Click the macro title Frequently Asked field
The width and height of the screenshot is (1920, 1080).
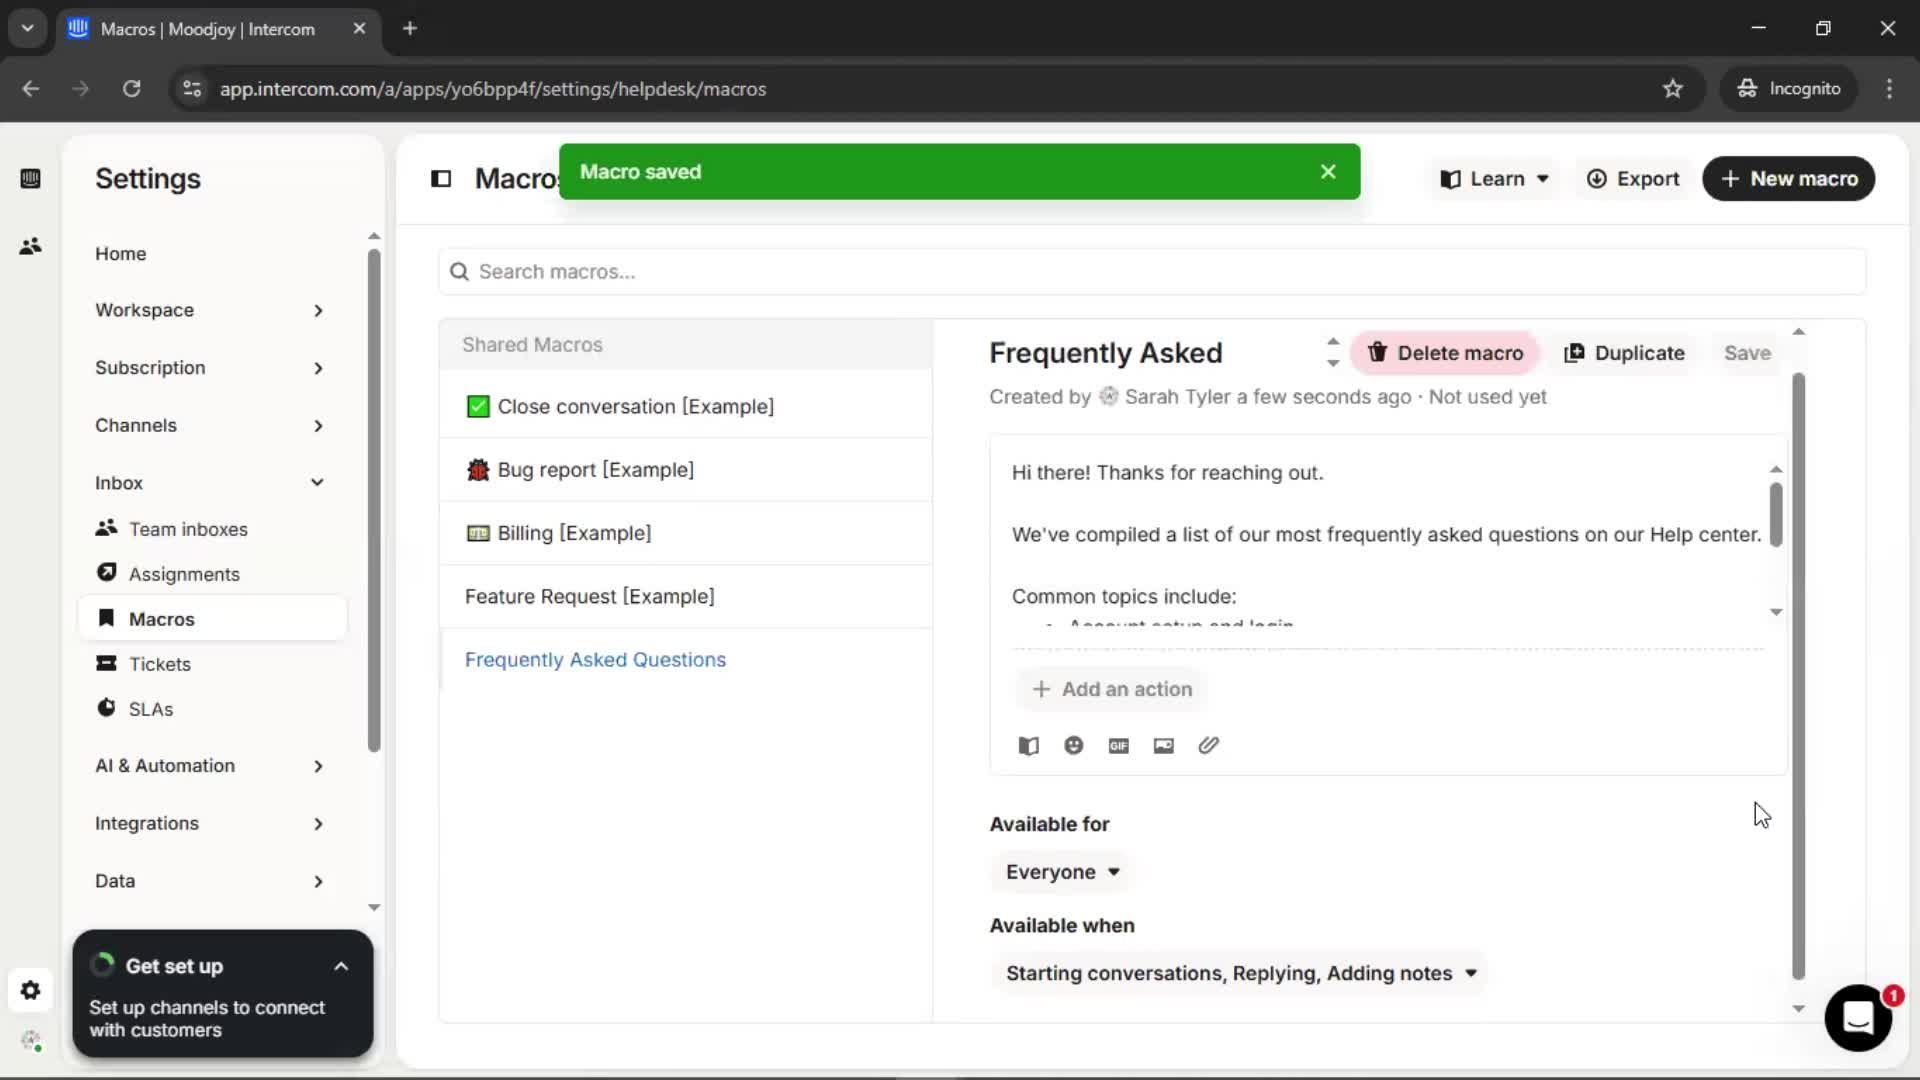(x=1152, y=353)
